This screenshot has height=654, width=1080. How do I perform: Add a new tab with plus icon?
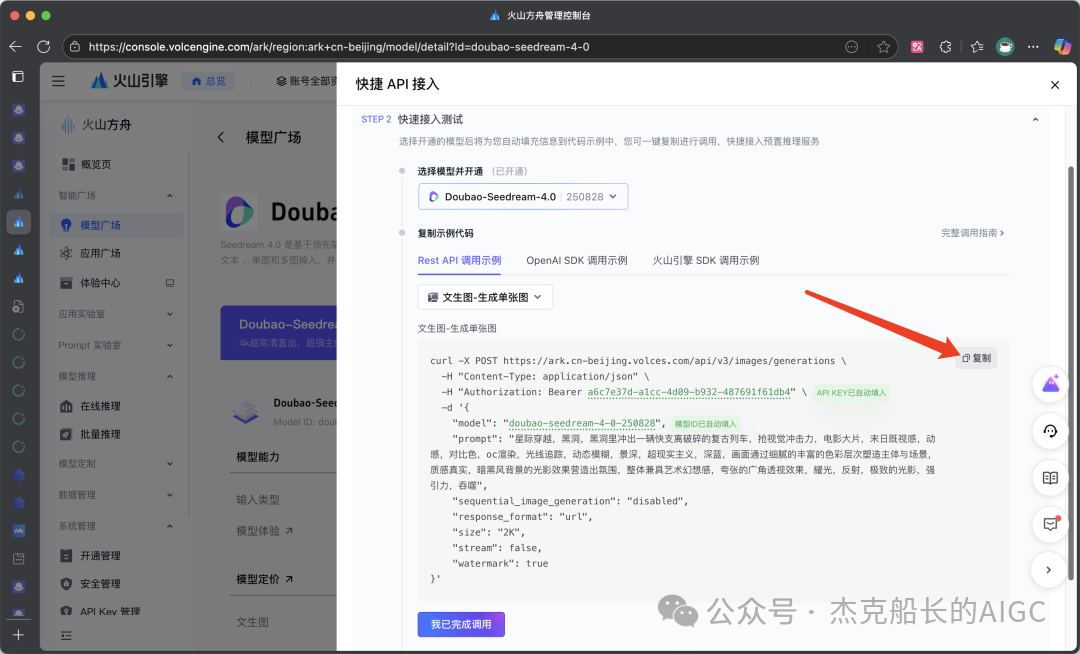coord(19,635)
